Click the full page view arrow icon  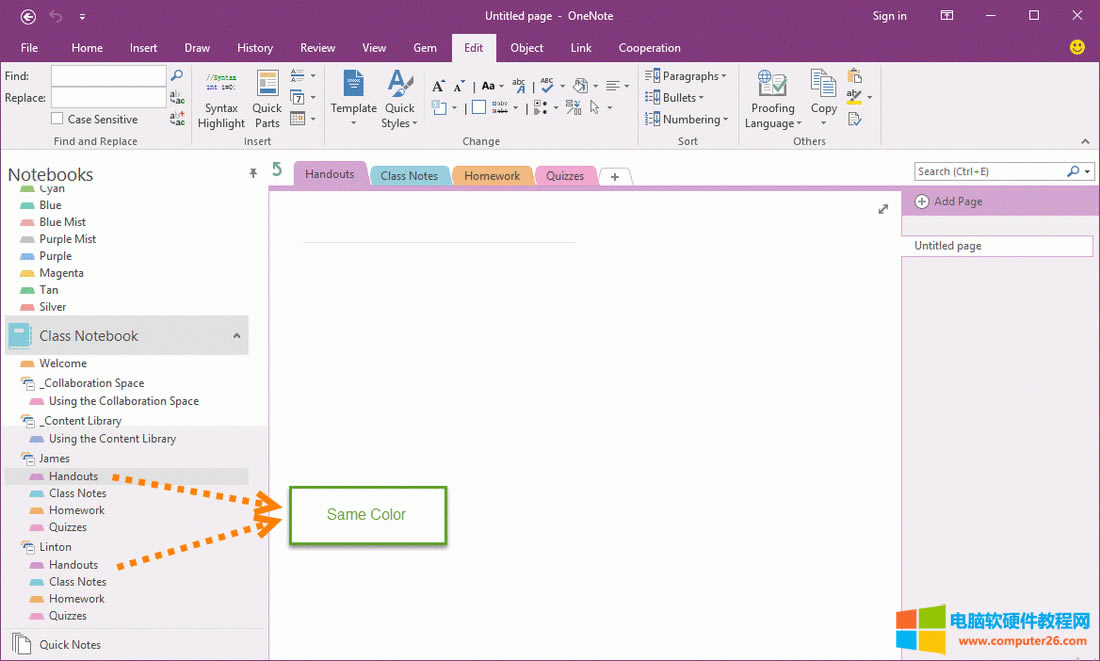point(883,209)
